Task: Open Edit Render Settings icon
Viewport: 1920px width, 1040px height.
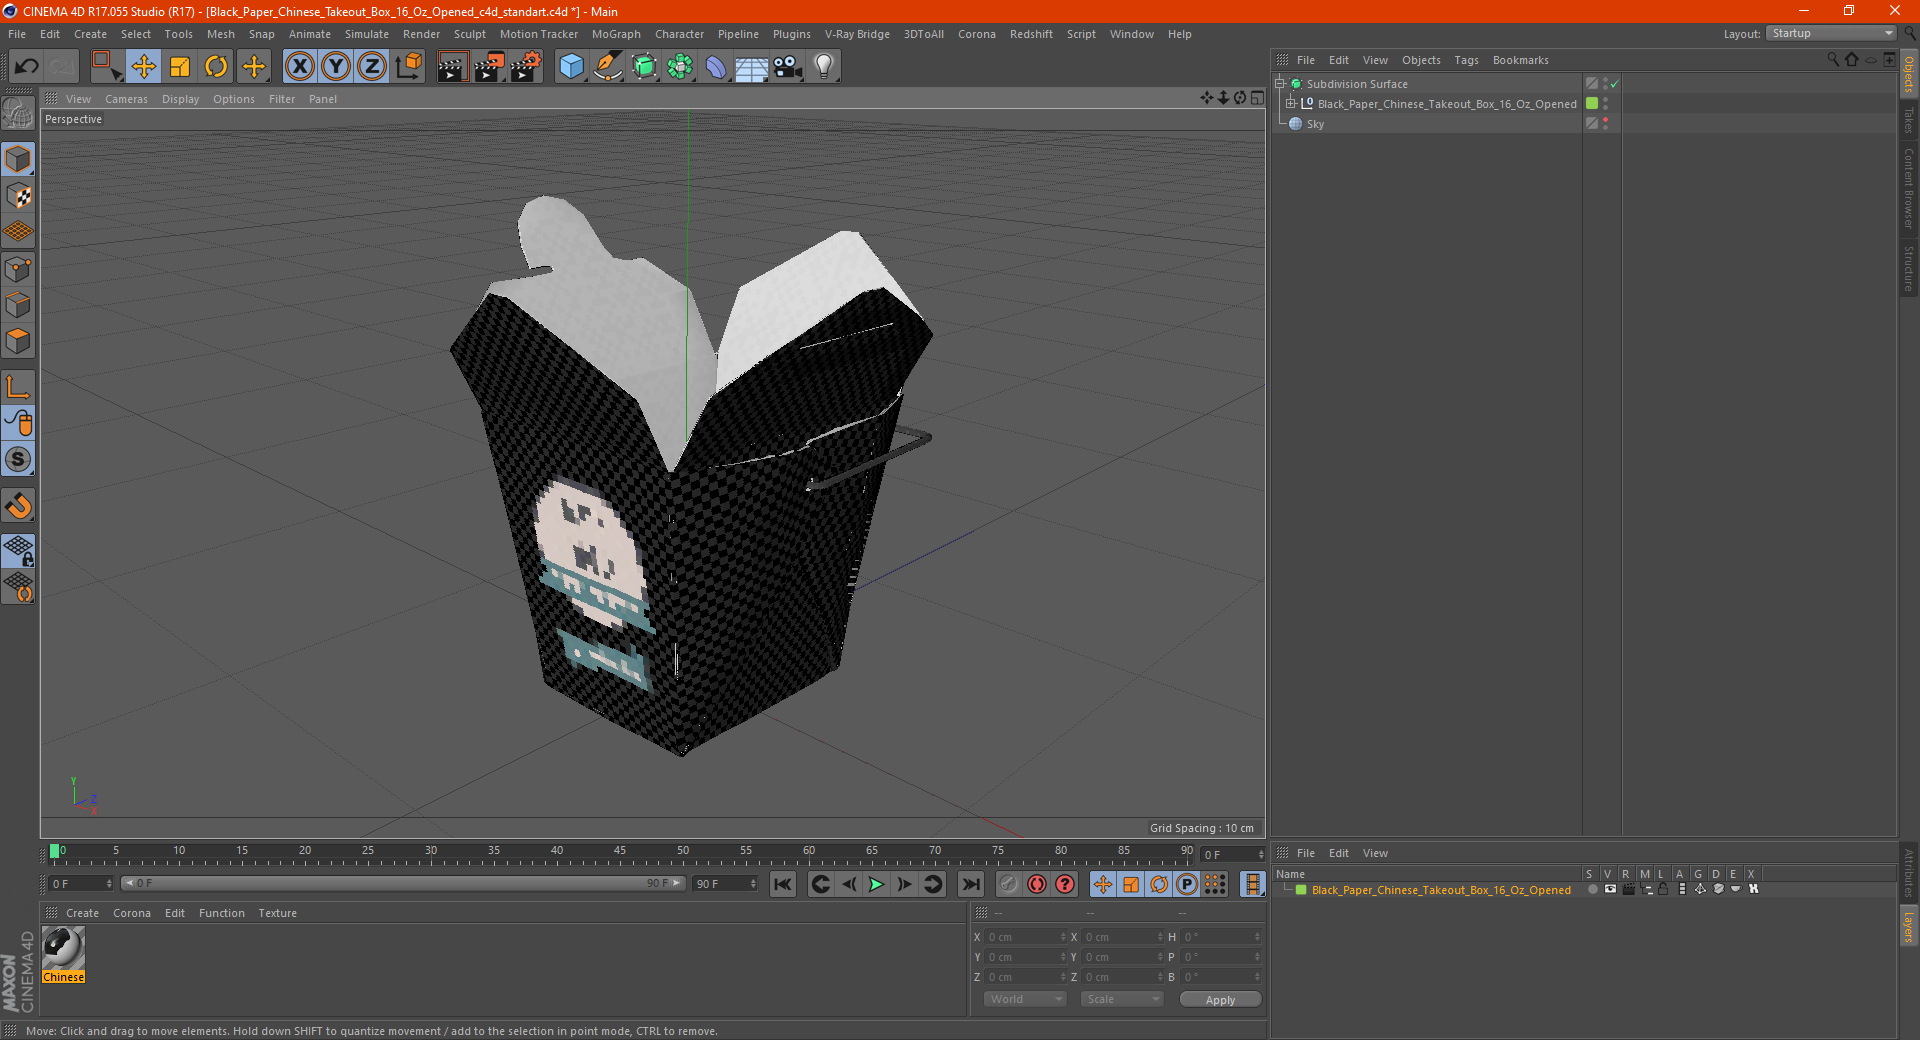Action: coord(525,67)
